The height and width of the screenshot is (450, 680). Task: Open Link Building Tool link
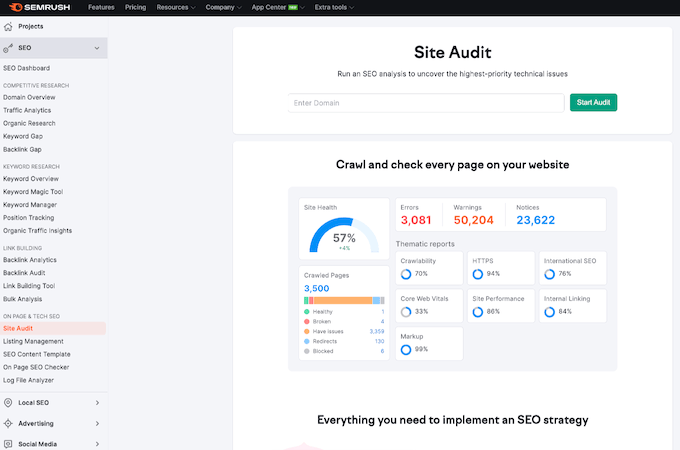point(29,286)
